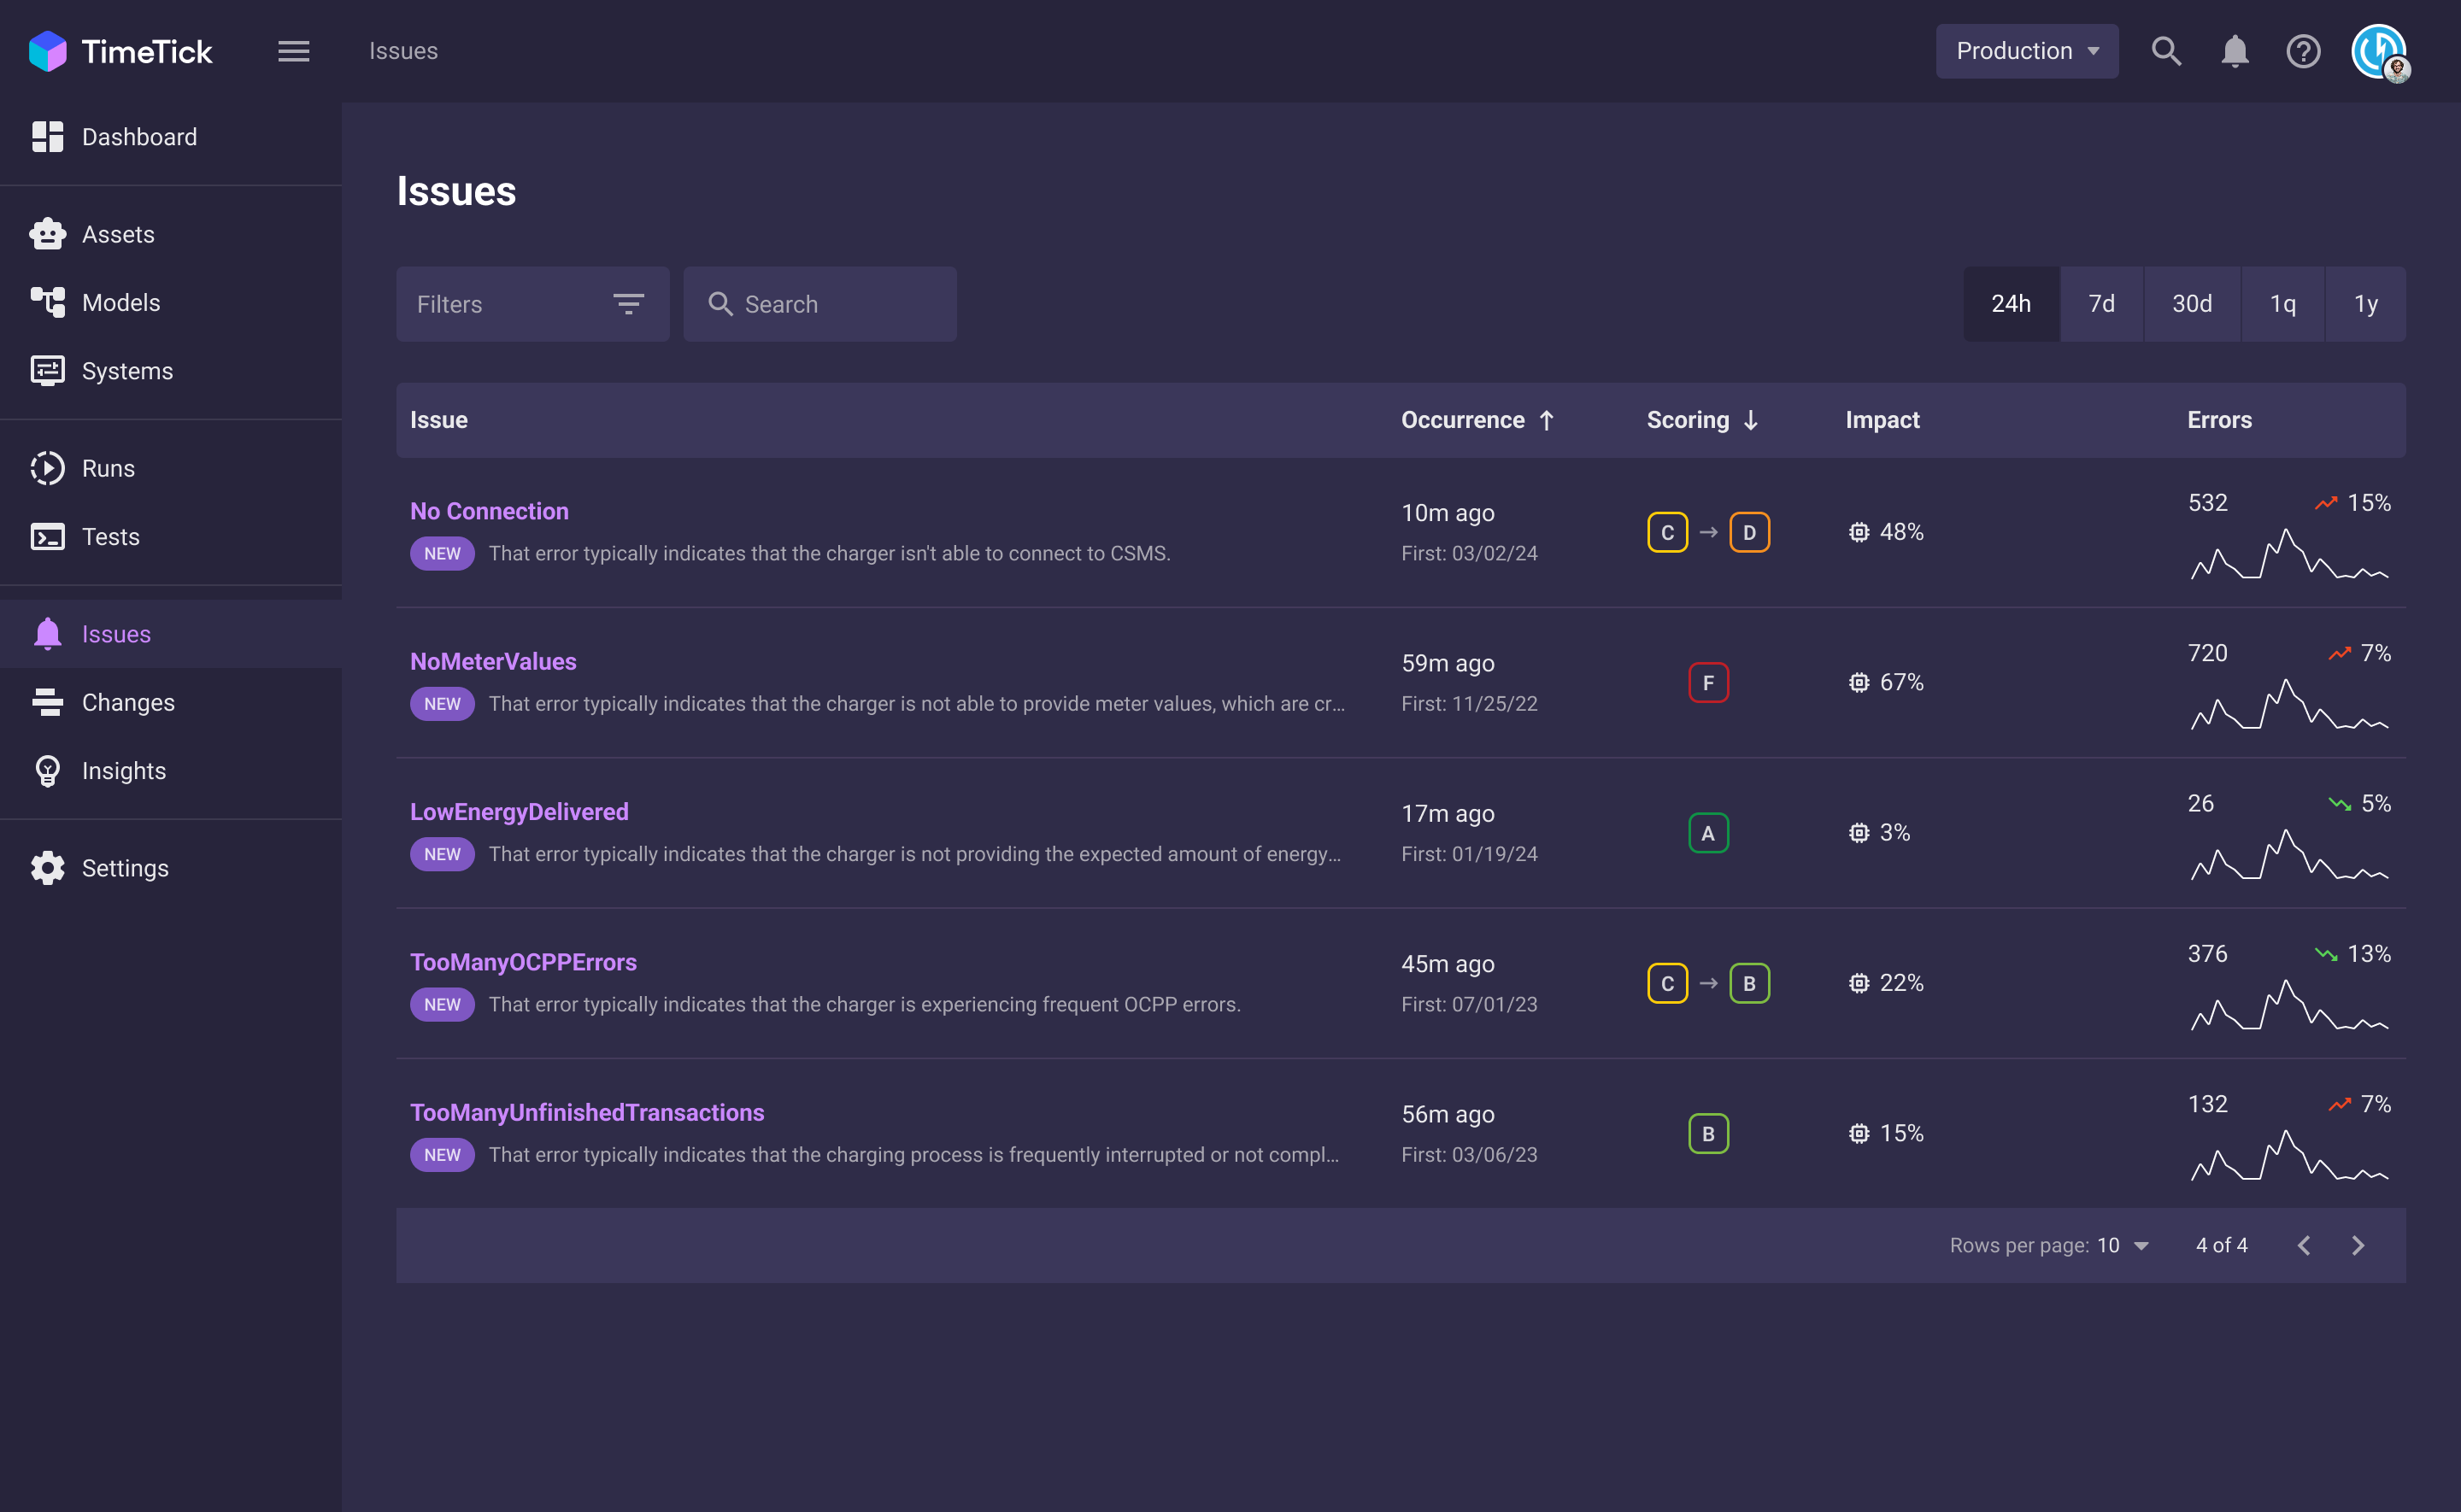The height and width of the screenshot is (1512, 2461).
Task: Select the 1y time range
Action: point(2365,304)
